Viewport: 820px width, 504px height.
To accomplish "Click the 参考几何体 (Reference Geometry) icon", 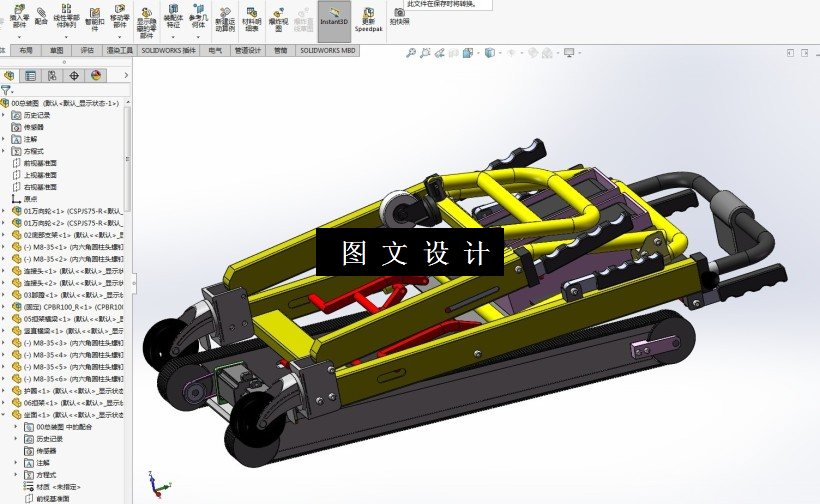I will pos(198,8).
